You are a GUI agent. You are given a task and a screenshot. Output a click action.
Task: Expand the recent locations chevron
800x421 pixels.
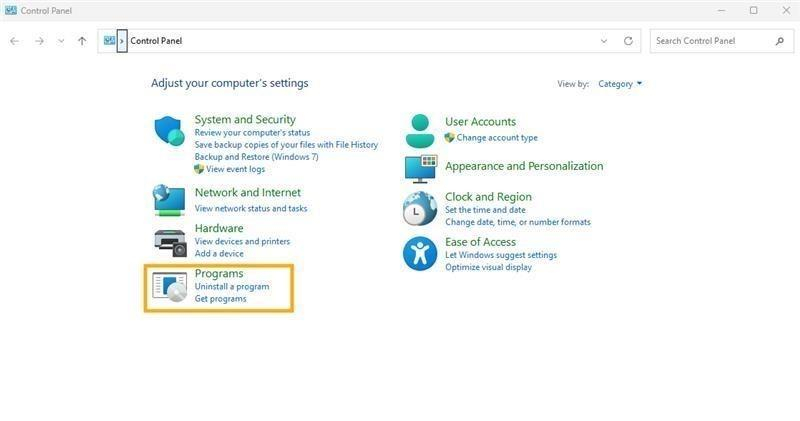pos(61,41)
